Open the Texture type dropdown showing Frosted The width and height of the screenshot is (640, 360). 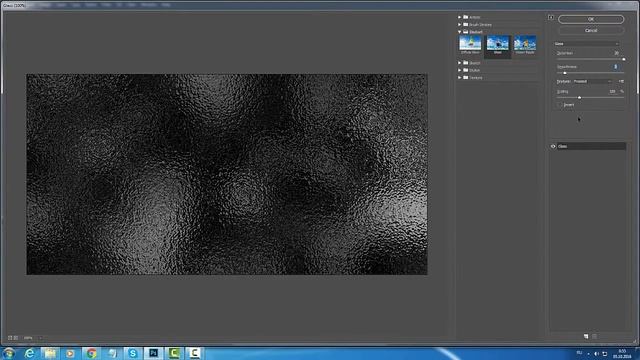pyautogui.click(x=592, y=82)
